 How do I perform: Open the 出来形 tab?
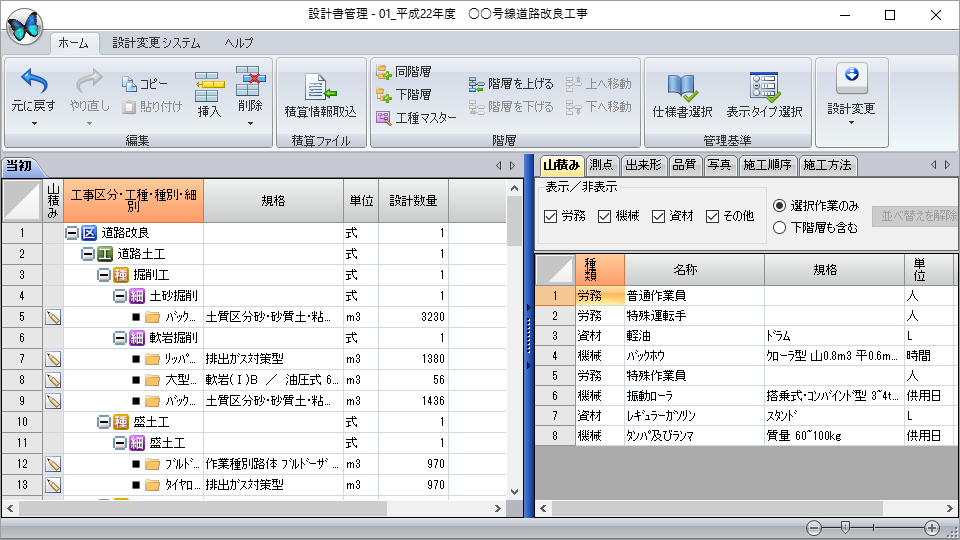tap(642, 165)
